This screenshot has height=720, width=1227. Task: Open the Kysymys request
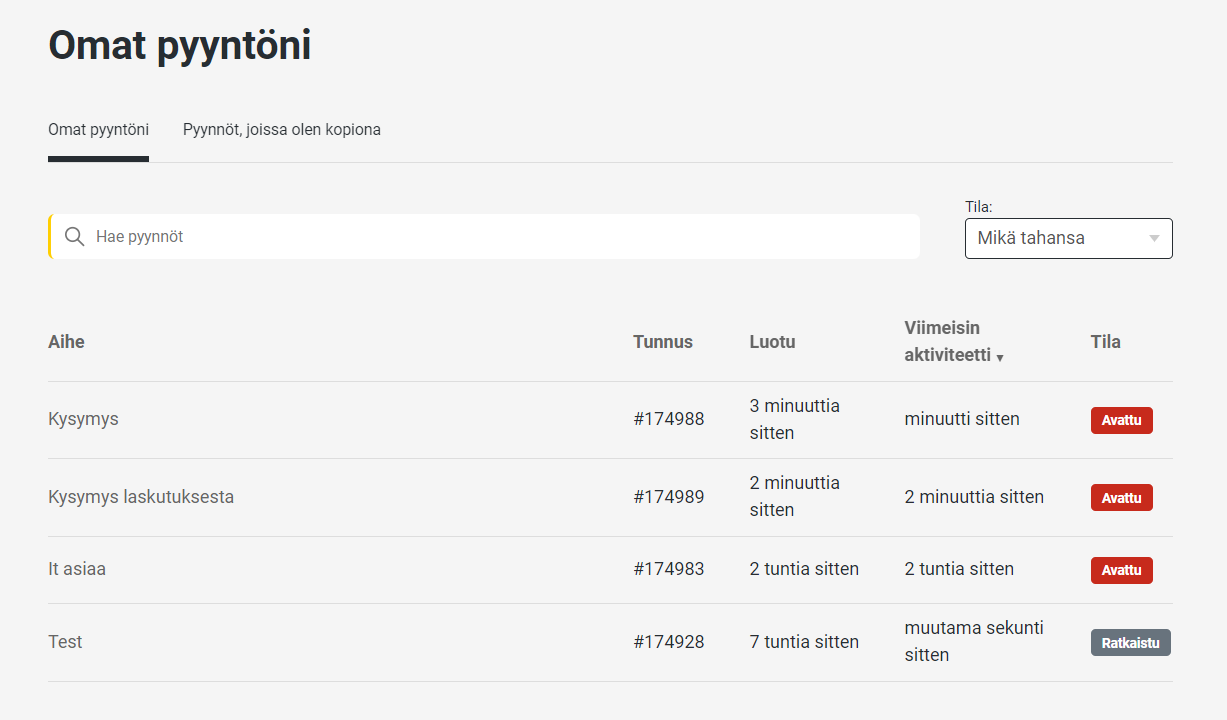[83, 419]
